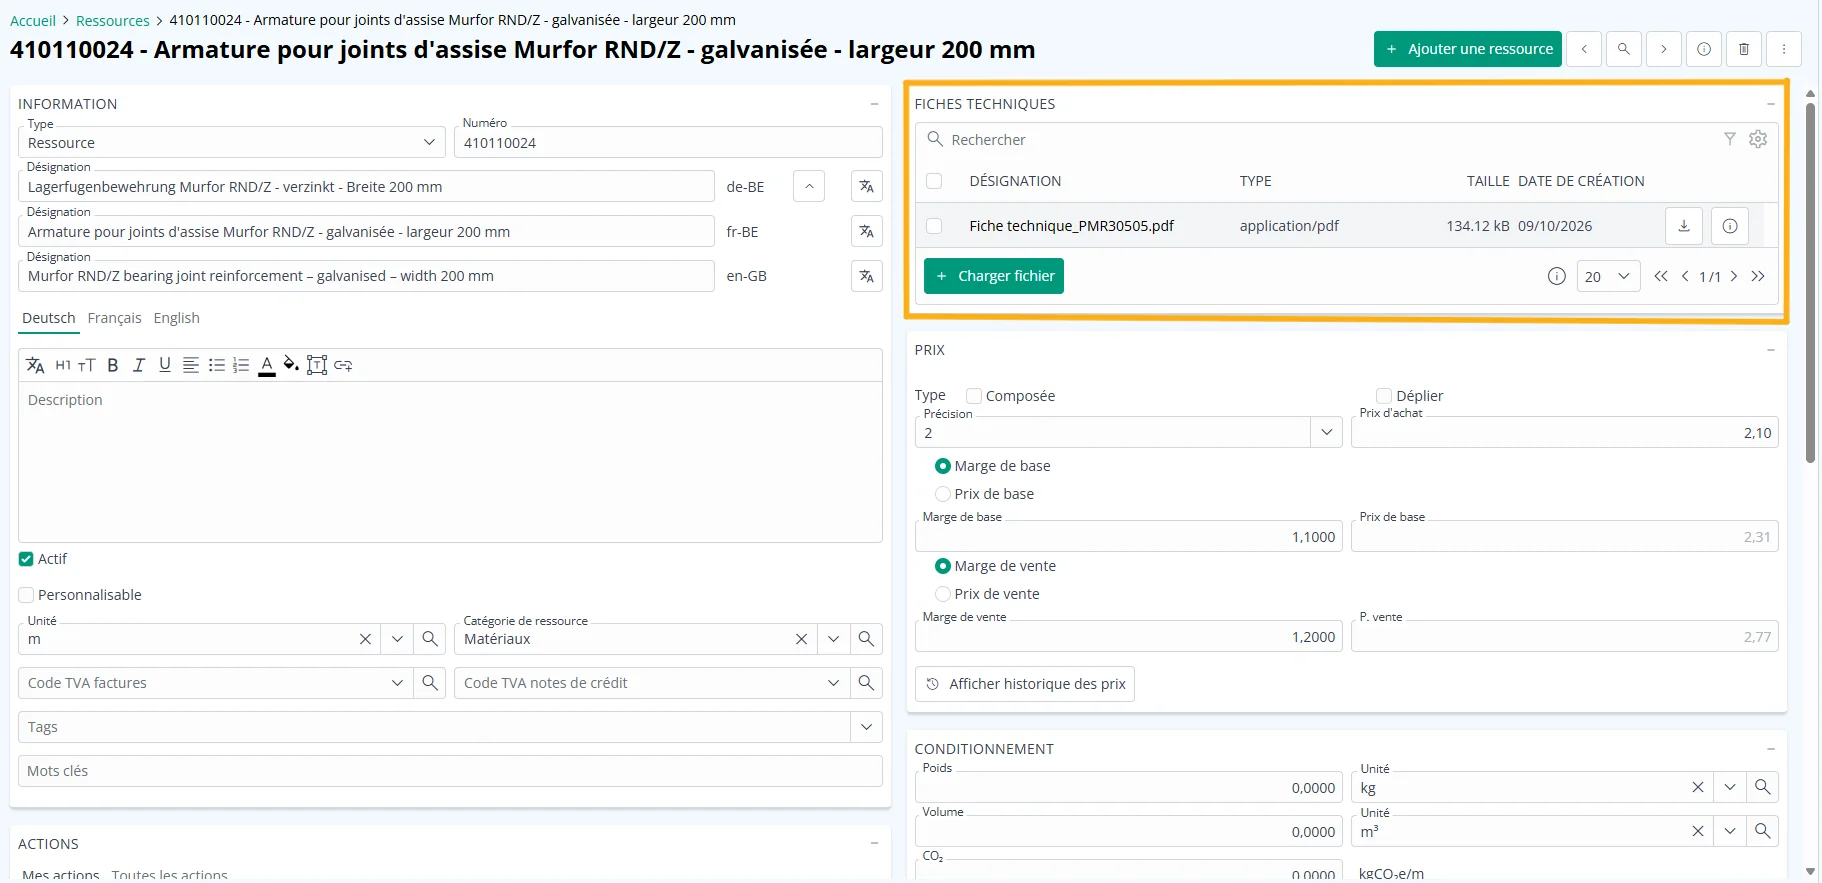The image size is (1822, 883).
Task: Click Afficher historique des prix
Action: coord(1025,684)
